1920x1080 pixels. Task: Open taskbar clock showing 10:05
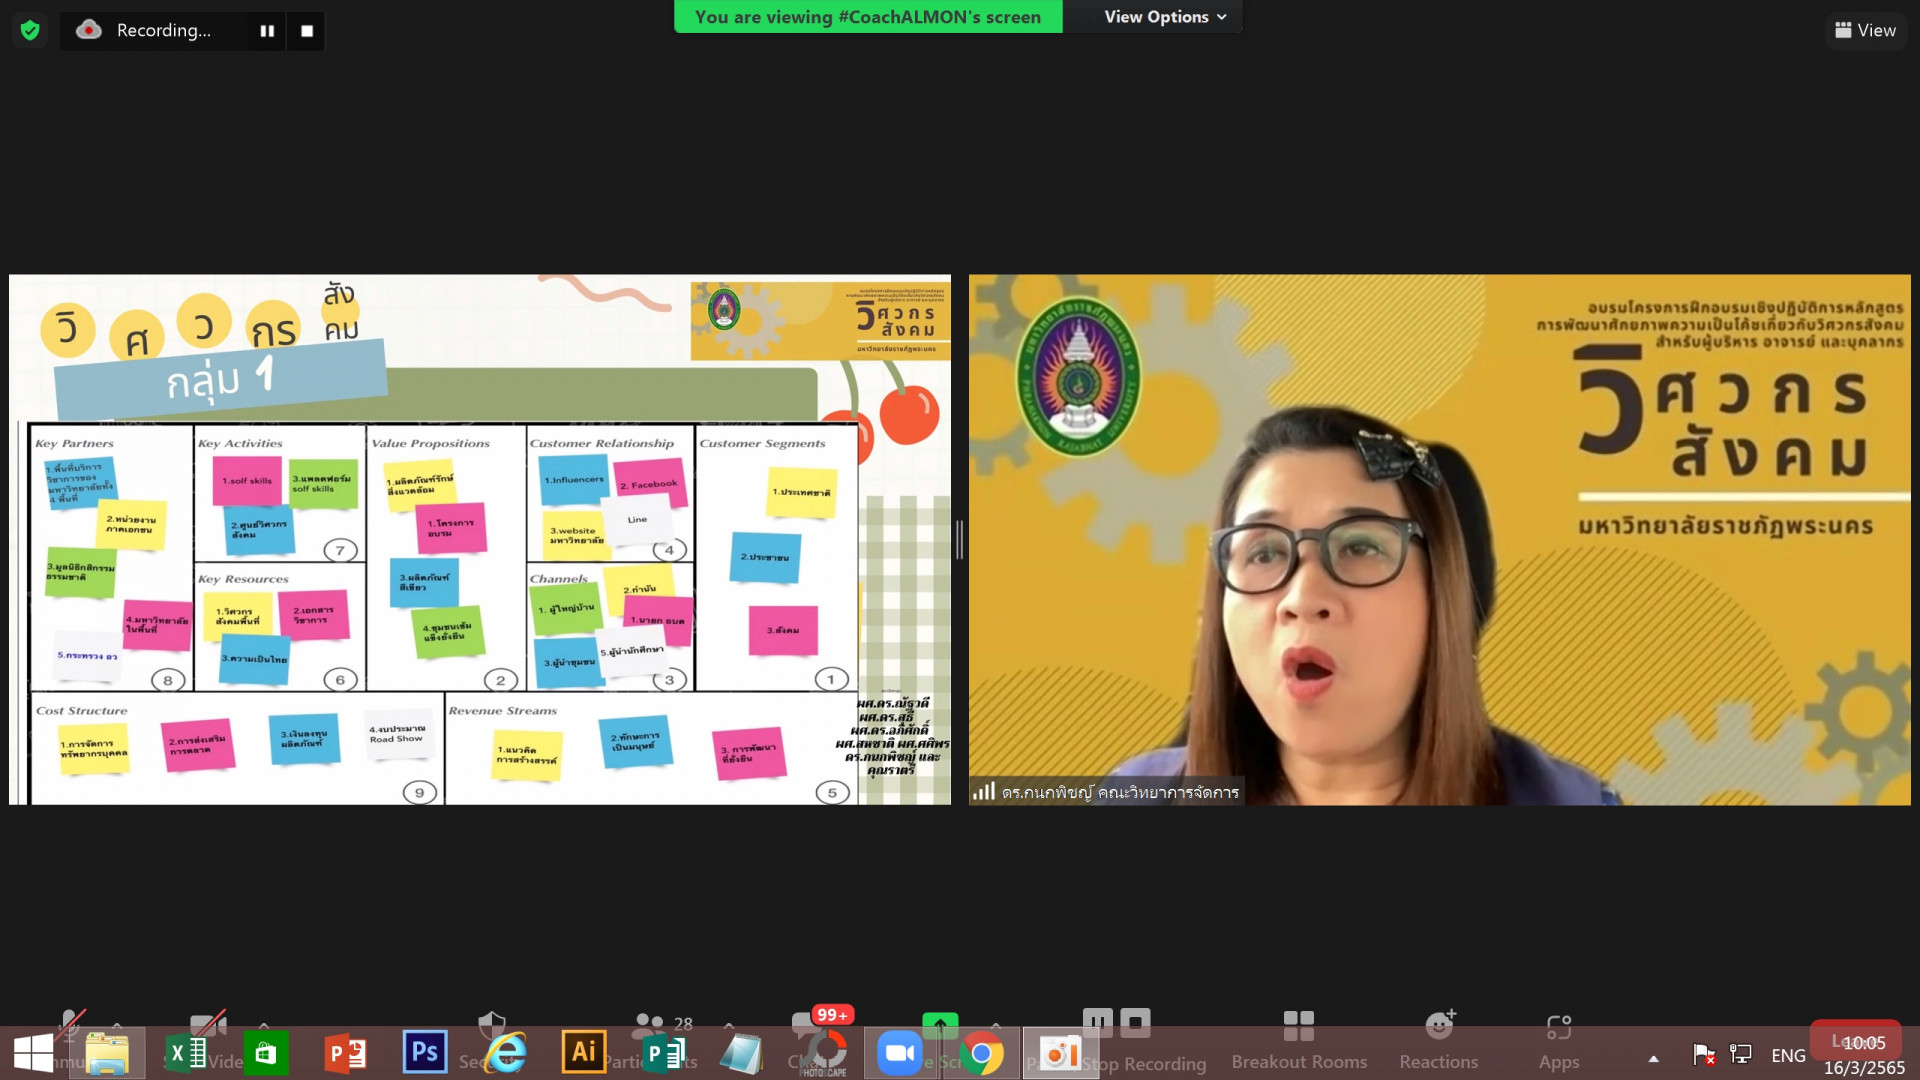click(x=1864, y=1055)
